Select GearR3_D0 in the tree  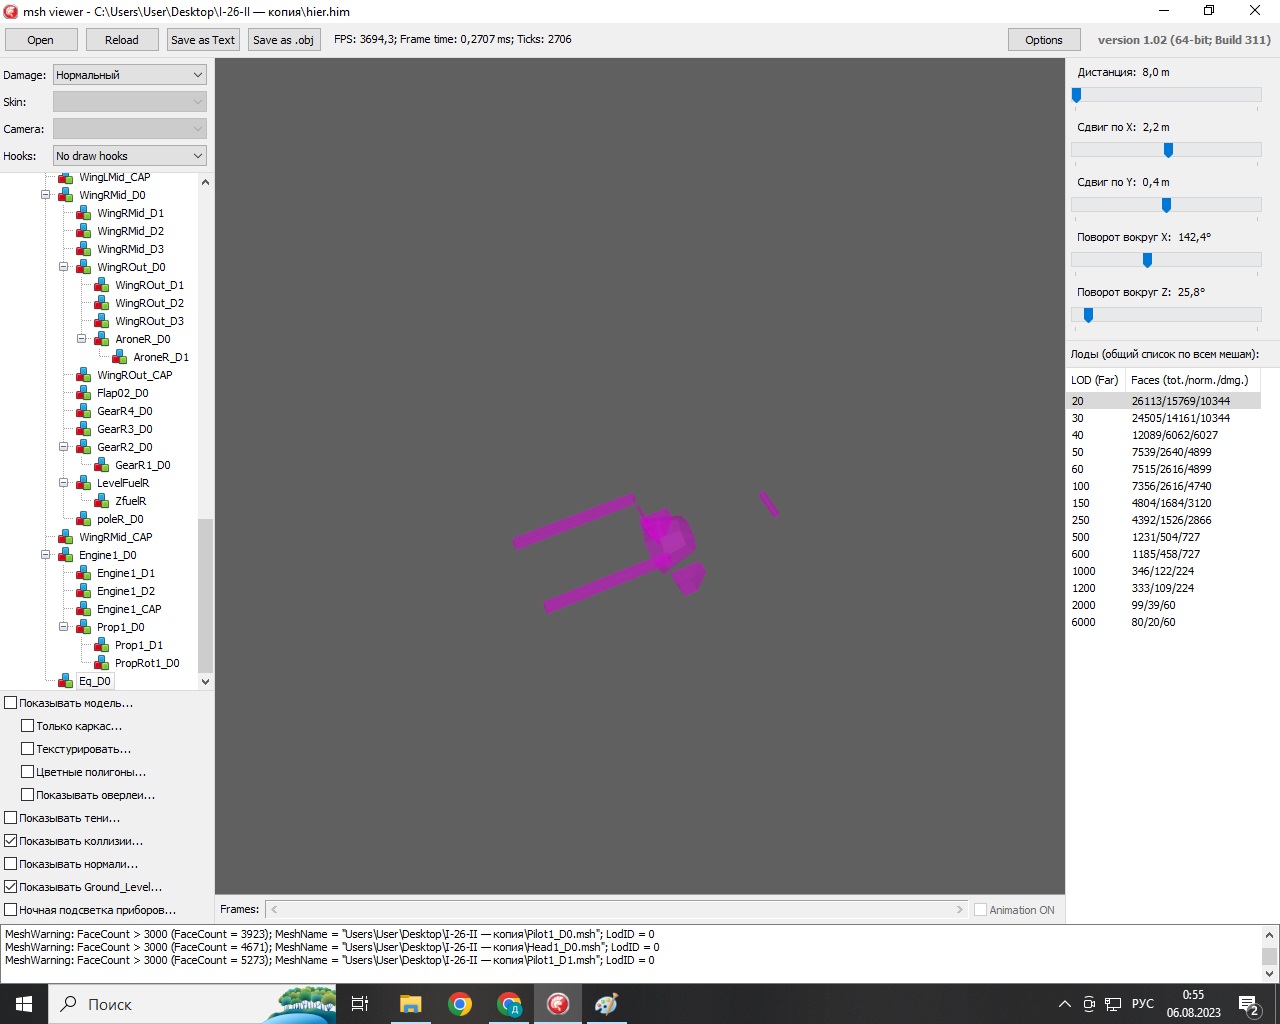[125, 429]
